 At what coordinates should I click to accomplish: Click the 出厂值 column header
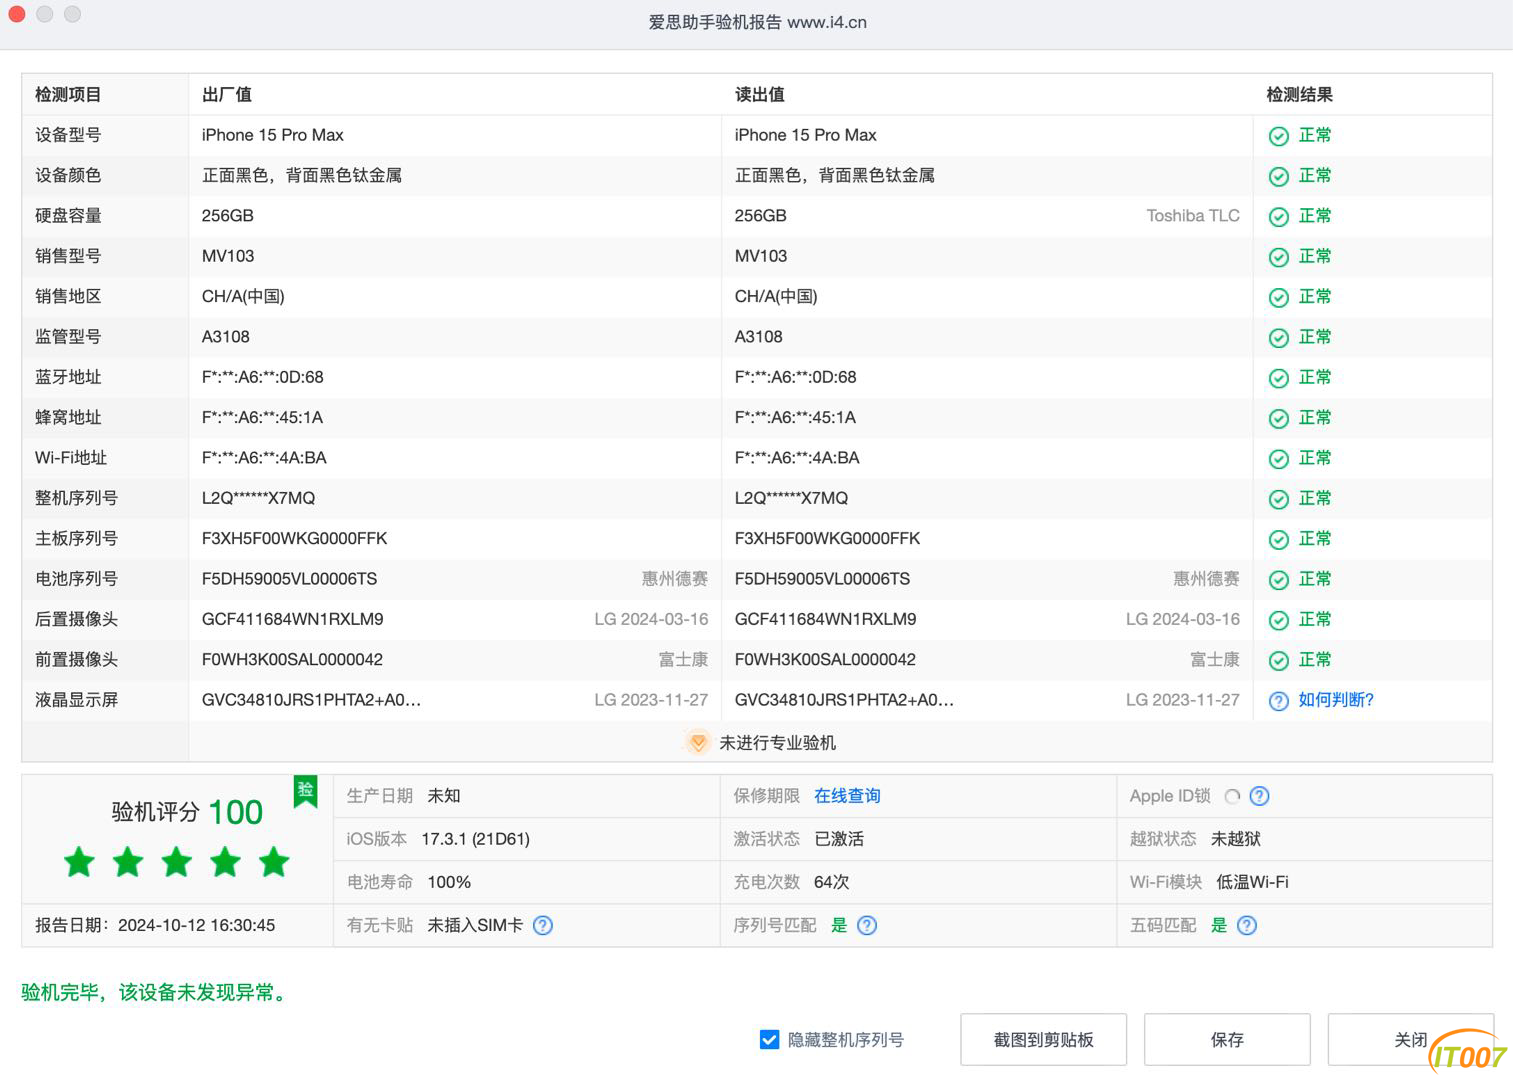[x=227, y=95]
